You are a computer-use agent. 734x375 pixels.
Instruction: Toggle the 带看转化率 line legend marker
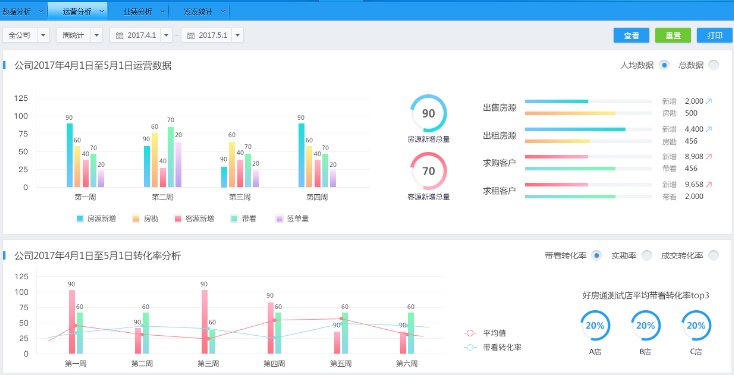470,347
